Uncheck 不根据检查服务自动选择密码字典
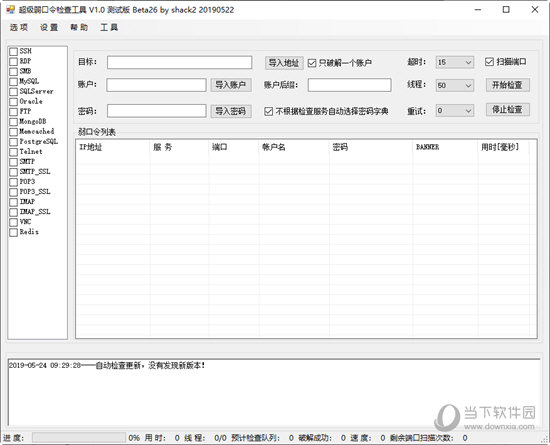Image resolution: width=550 pixels, height=445 pixels. coord(268,112)
